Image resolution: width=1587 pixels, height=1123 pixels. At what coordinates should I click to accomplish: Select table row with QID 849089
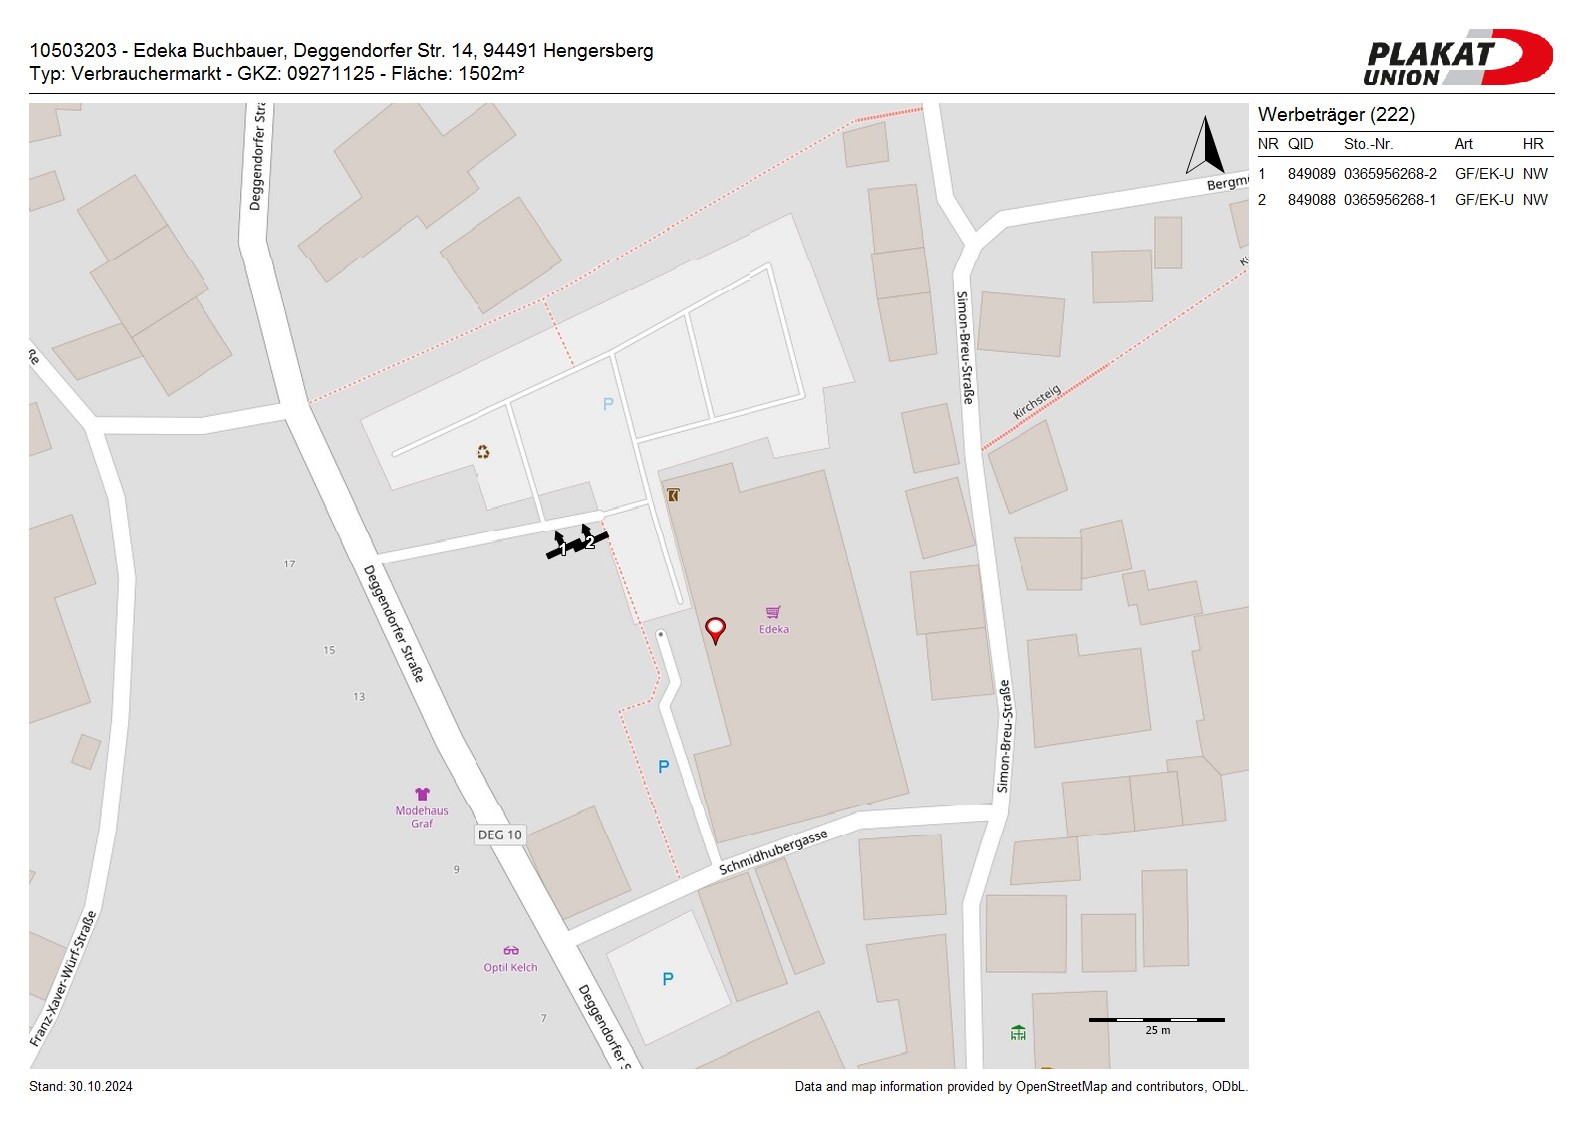point(1403,174)
